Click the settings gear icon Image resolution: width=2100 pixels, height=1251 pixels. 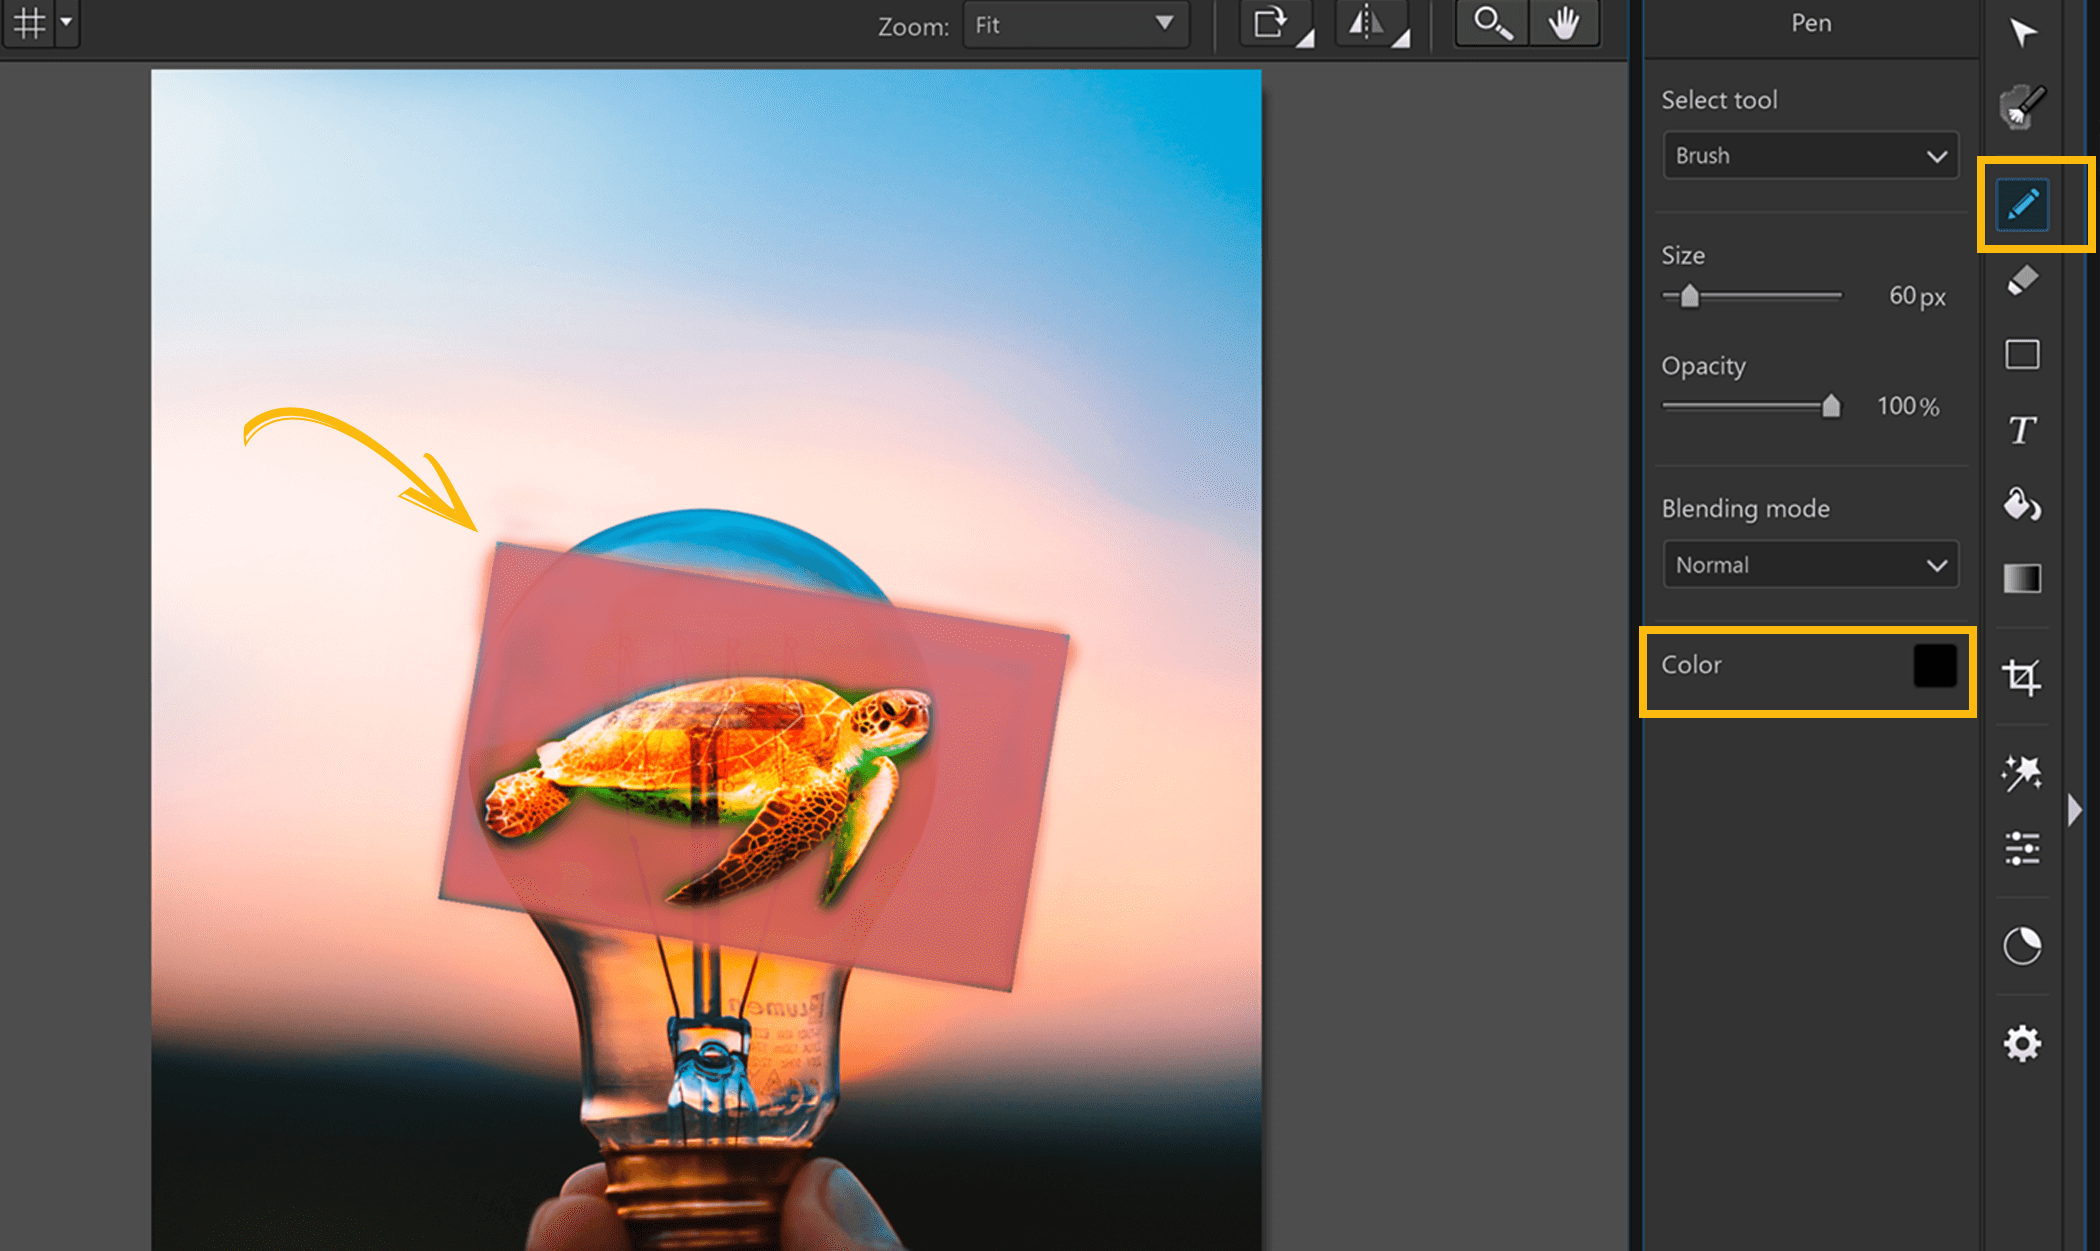[2022, 1043]
